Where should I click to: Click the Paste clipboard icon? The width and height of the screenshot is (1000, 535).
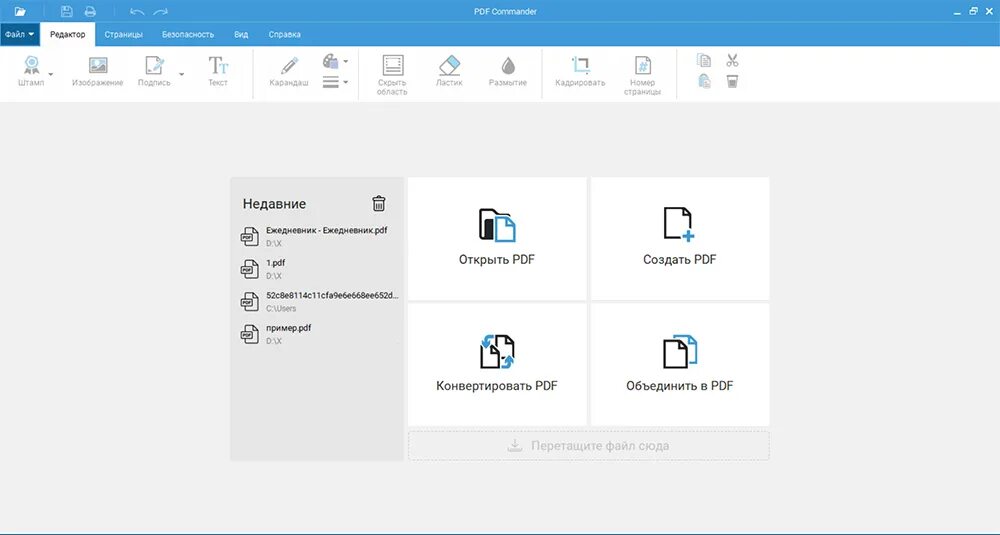704,81
